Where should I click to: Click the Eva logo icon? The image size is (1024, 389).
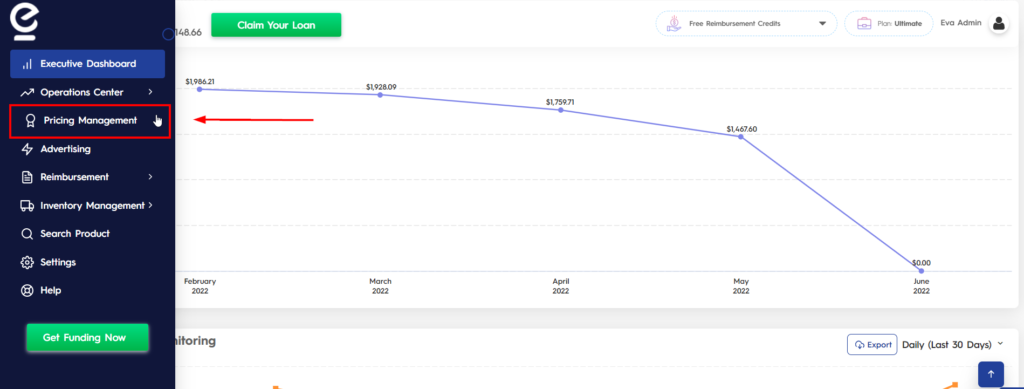click(24, 21)
